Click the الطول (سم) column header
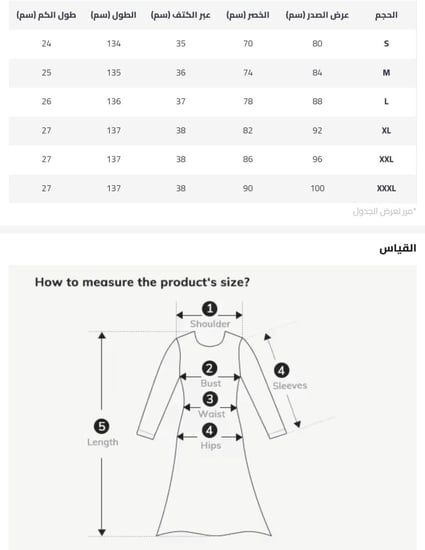The image size is (425, 550). click(x=114, y=15)
